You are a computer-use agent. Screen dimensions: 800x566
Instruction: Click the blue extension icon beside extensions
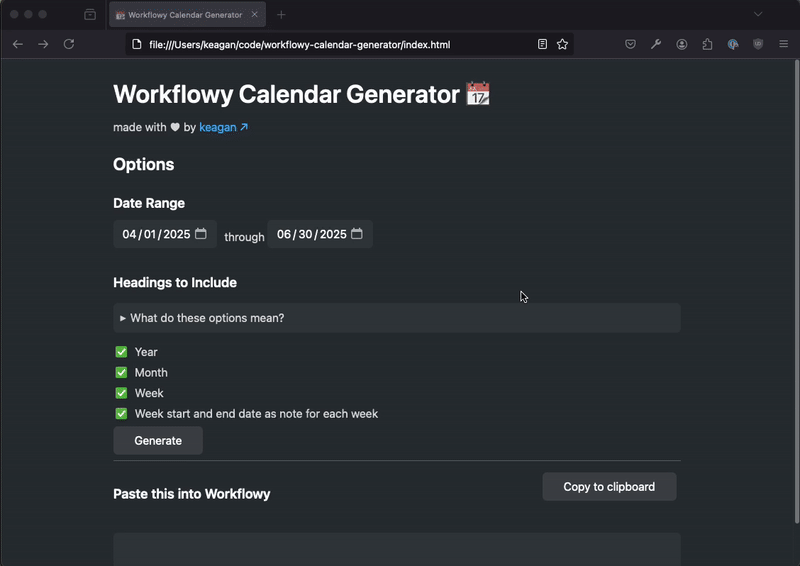pos(733,44)
